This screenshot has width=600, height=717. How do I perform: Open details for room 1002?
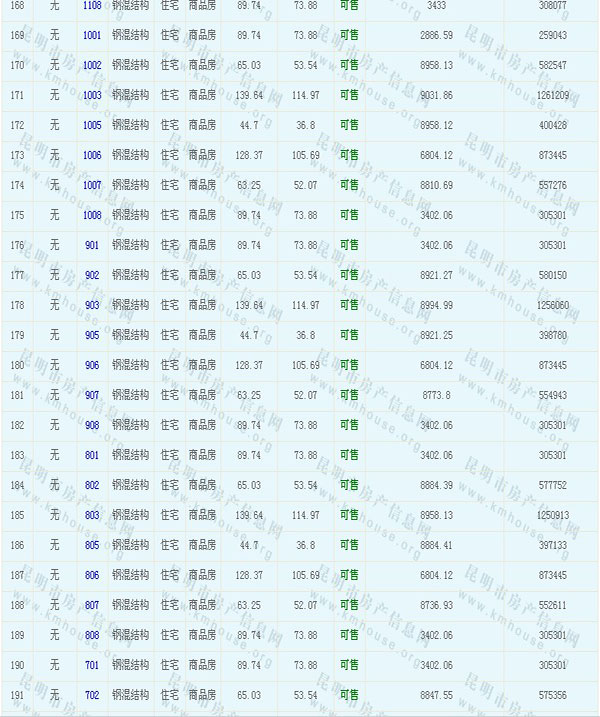92,66
